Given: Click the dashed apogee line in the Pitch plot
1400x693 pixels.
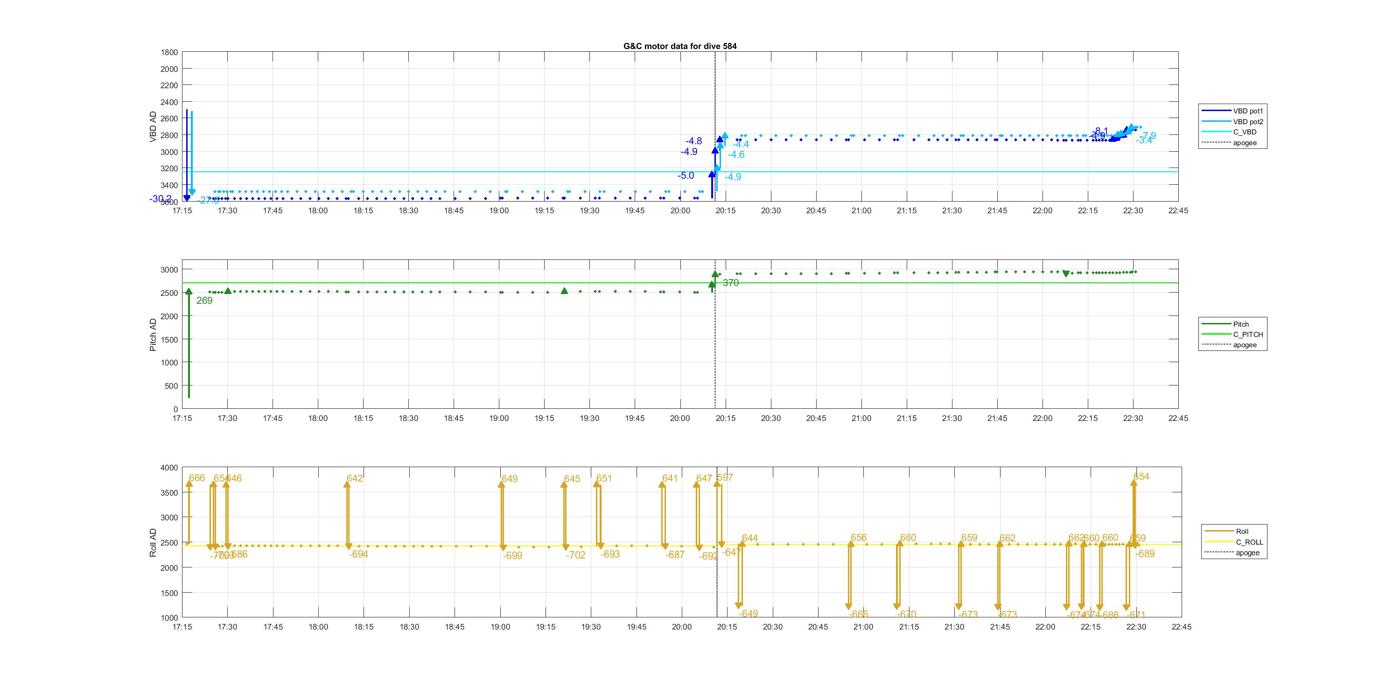Looking at the screenshot, I should 715,334.
